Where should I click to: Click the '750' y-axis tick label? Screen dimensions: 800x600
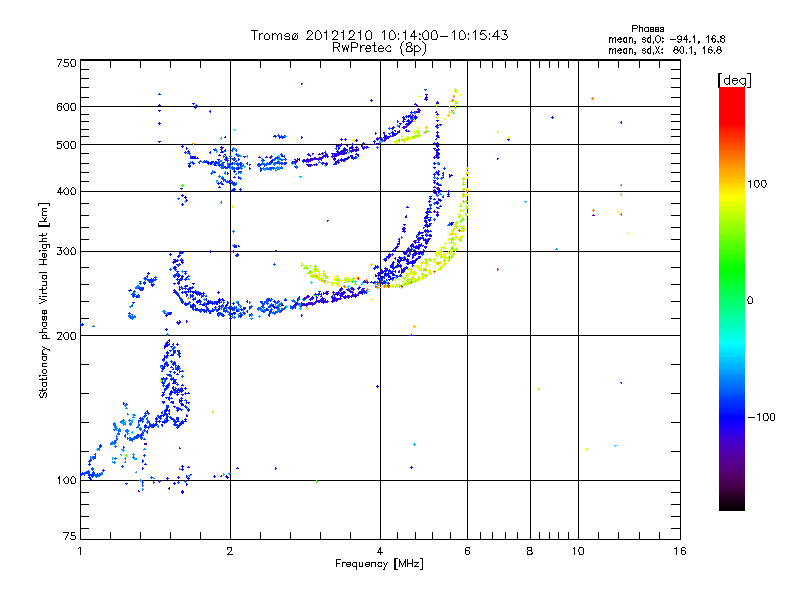[x=66, y=63]
